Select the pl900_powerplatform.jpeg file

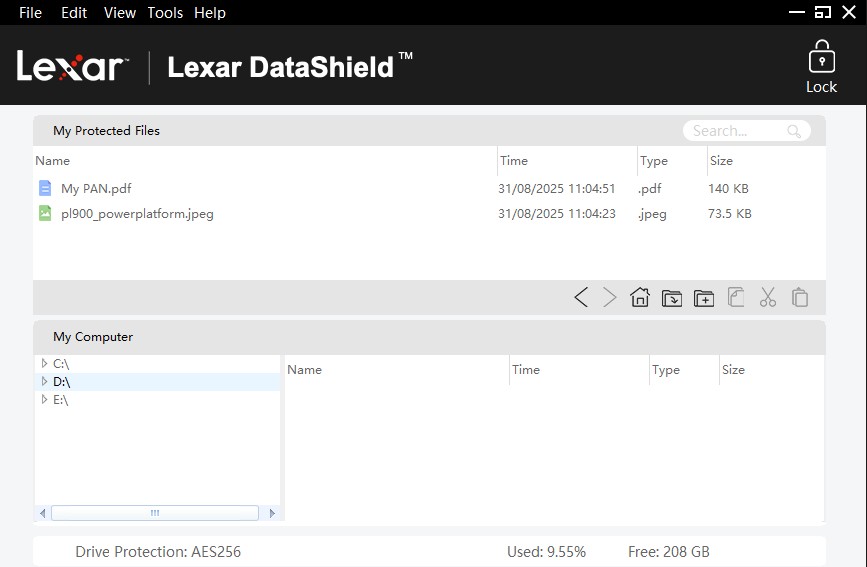137,213
